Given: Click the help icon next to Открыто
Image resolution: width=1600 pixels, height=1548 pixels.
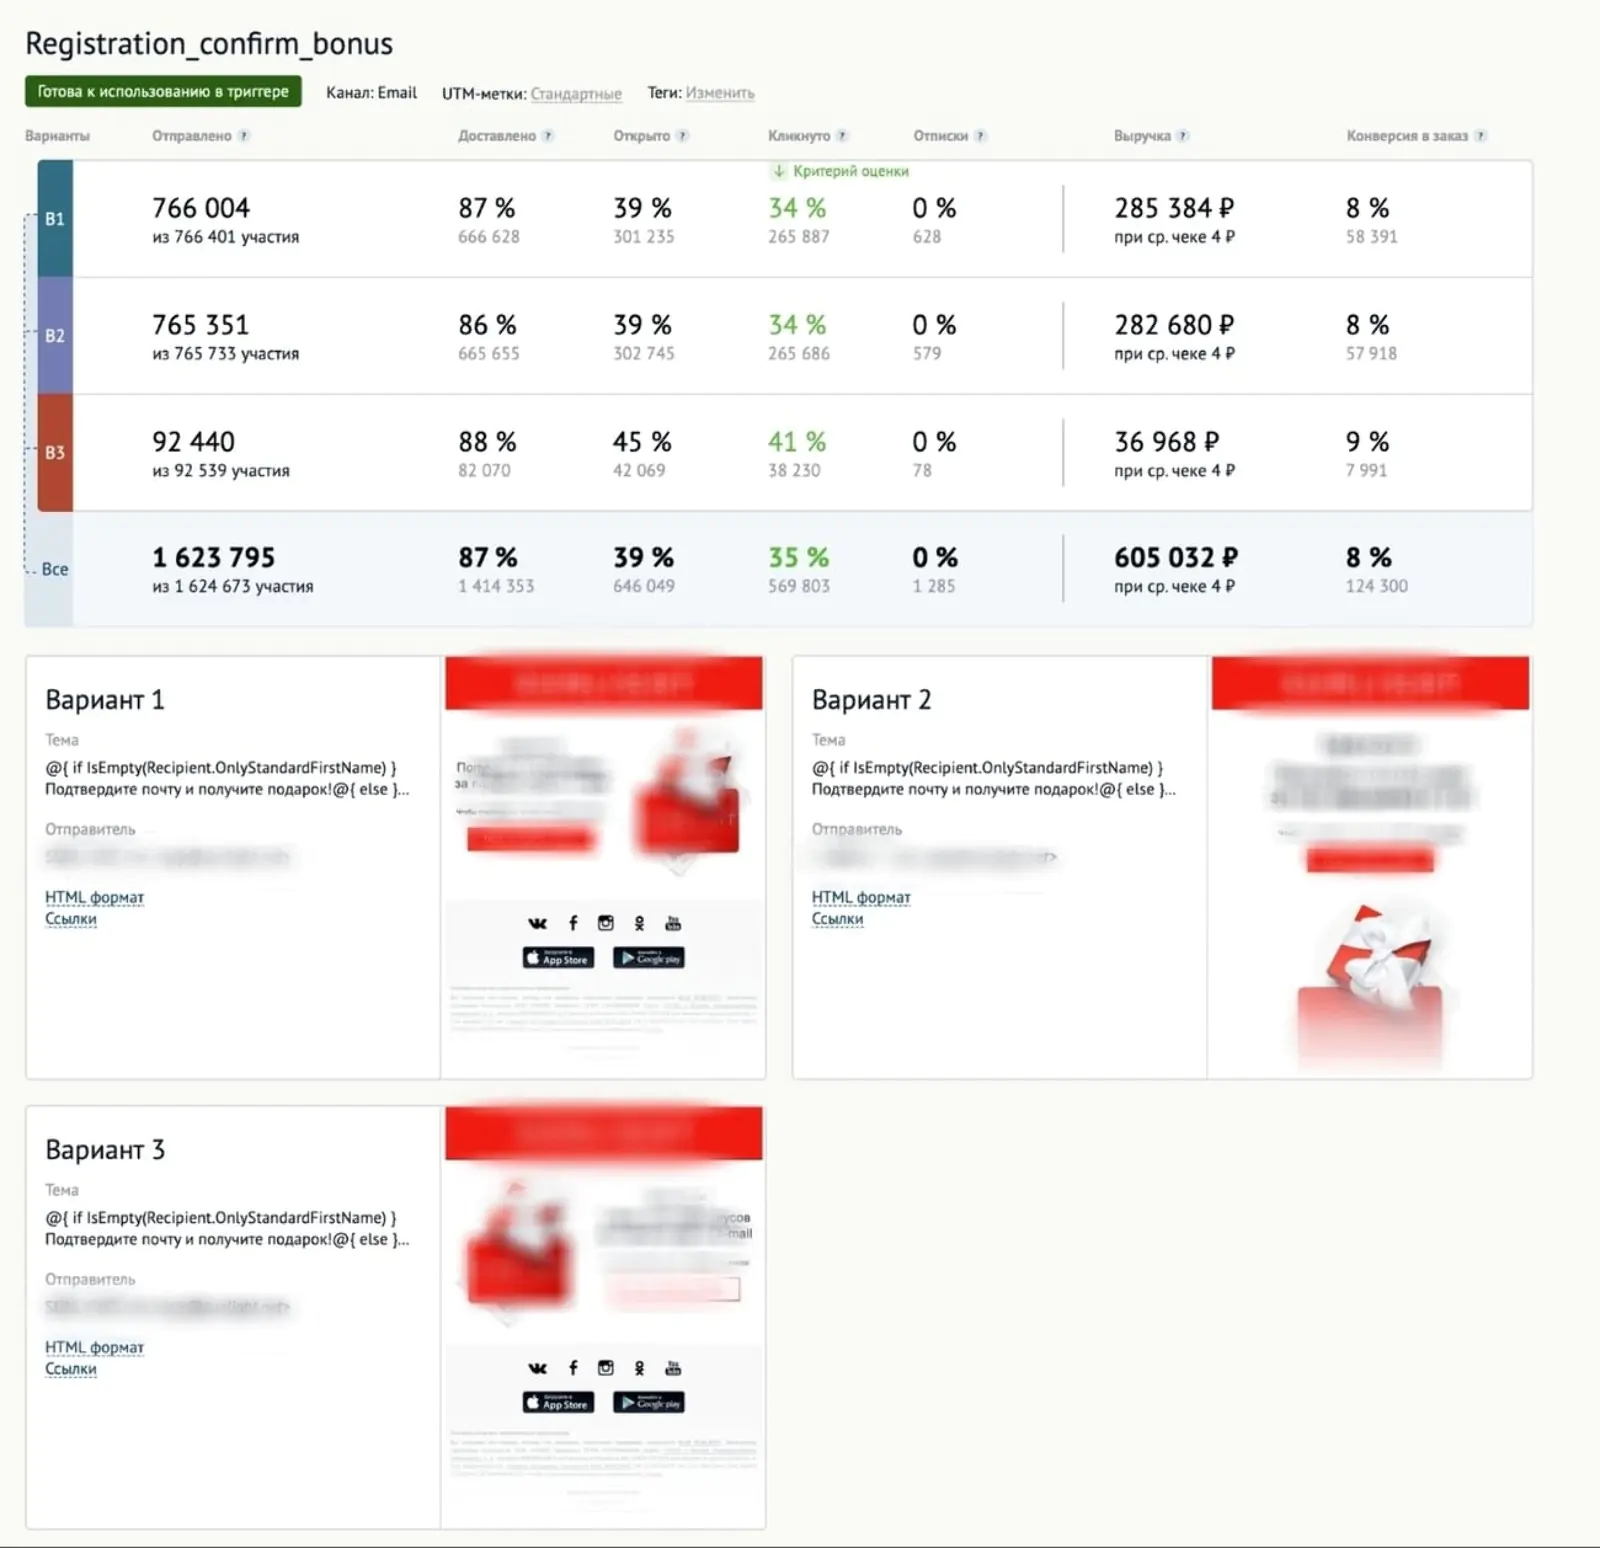Looking at the screenshot, I should [x=682, y=136].
